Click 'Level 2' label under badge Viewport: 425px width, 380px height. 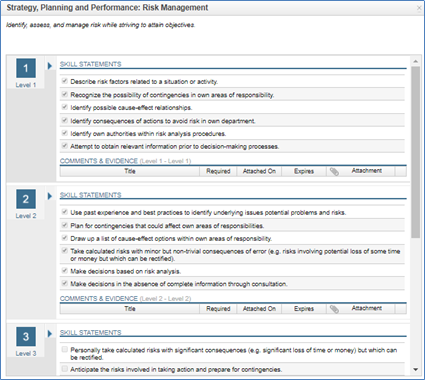click(x=26, y=216)
